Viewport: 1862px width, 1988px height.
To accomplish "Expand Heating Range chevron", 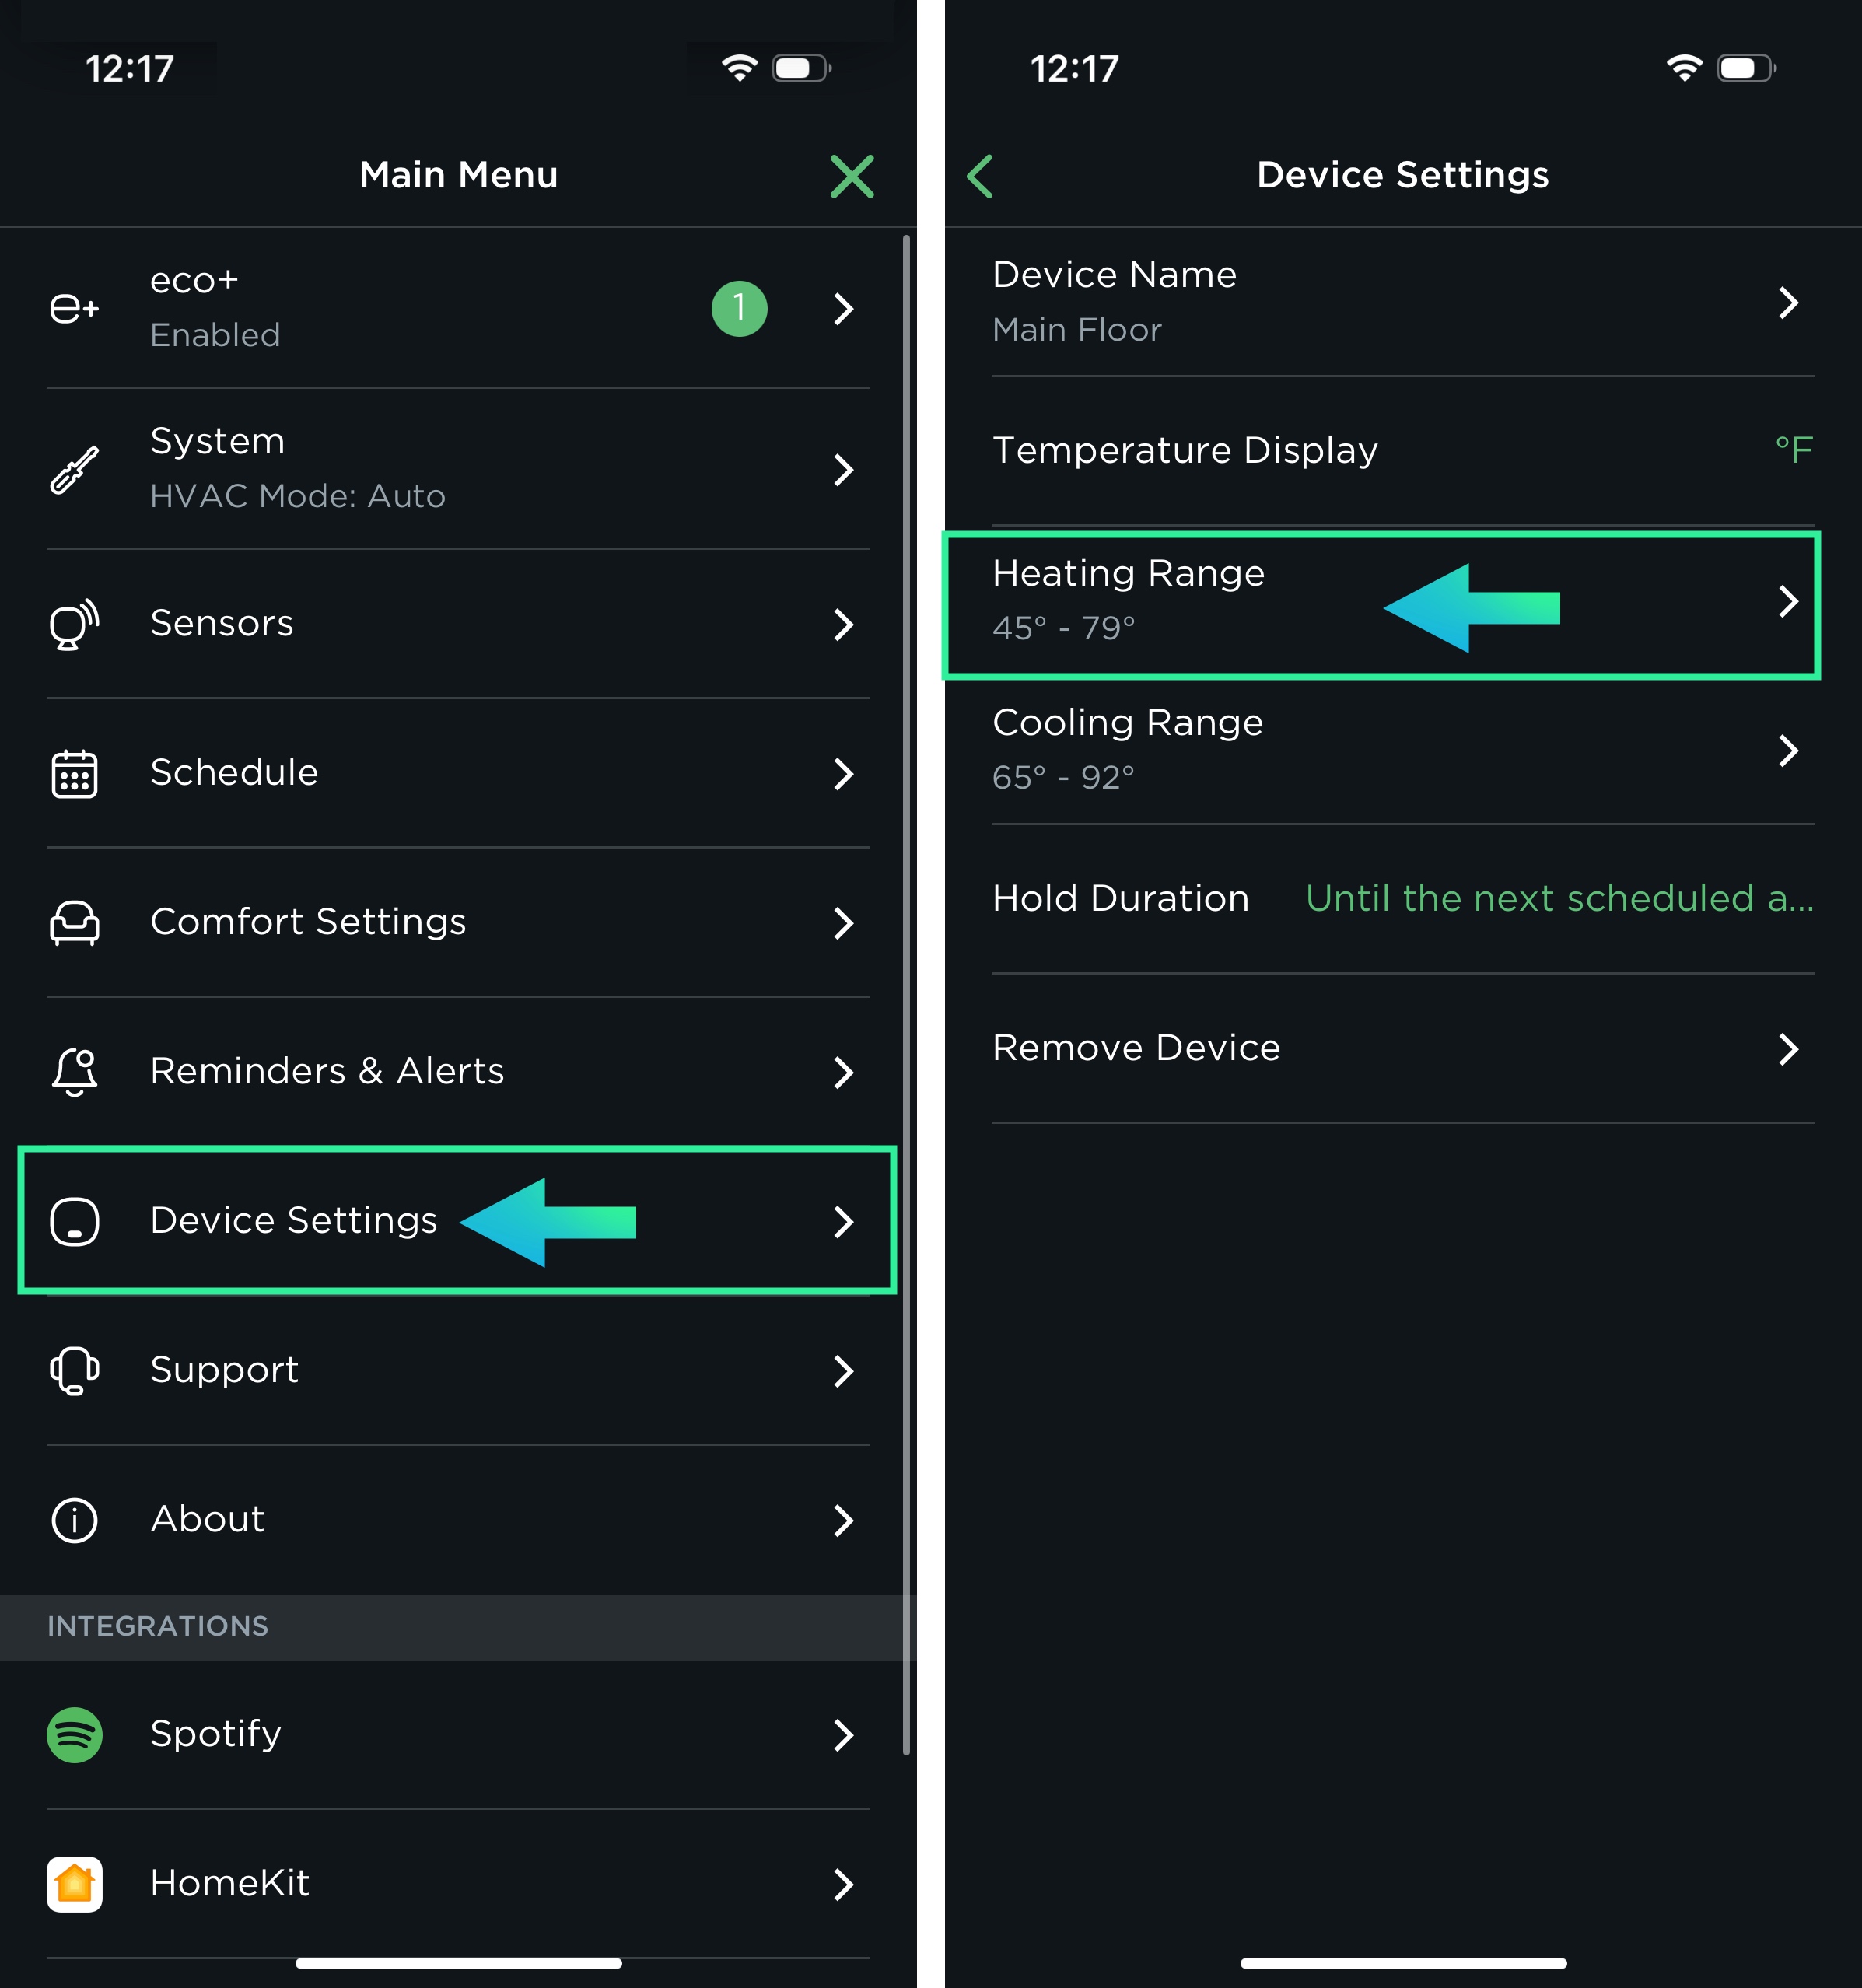I will pos(1788,601).
